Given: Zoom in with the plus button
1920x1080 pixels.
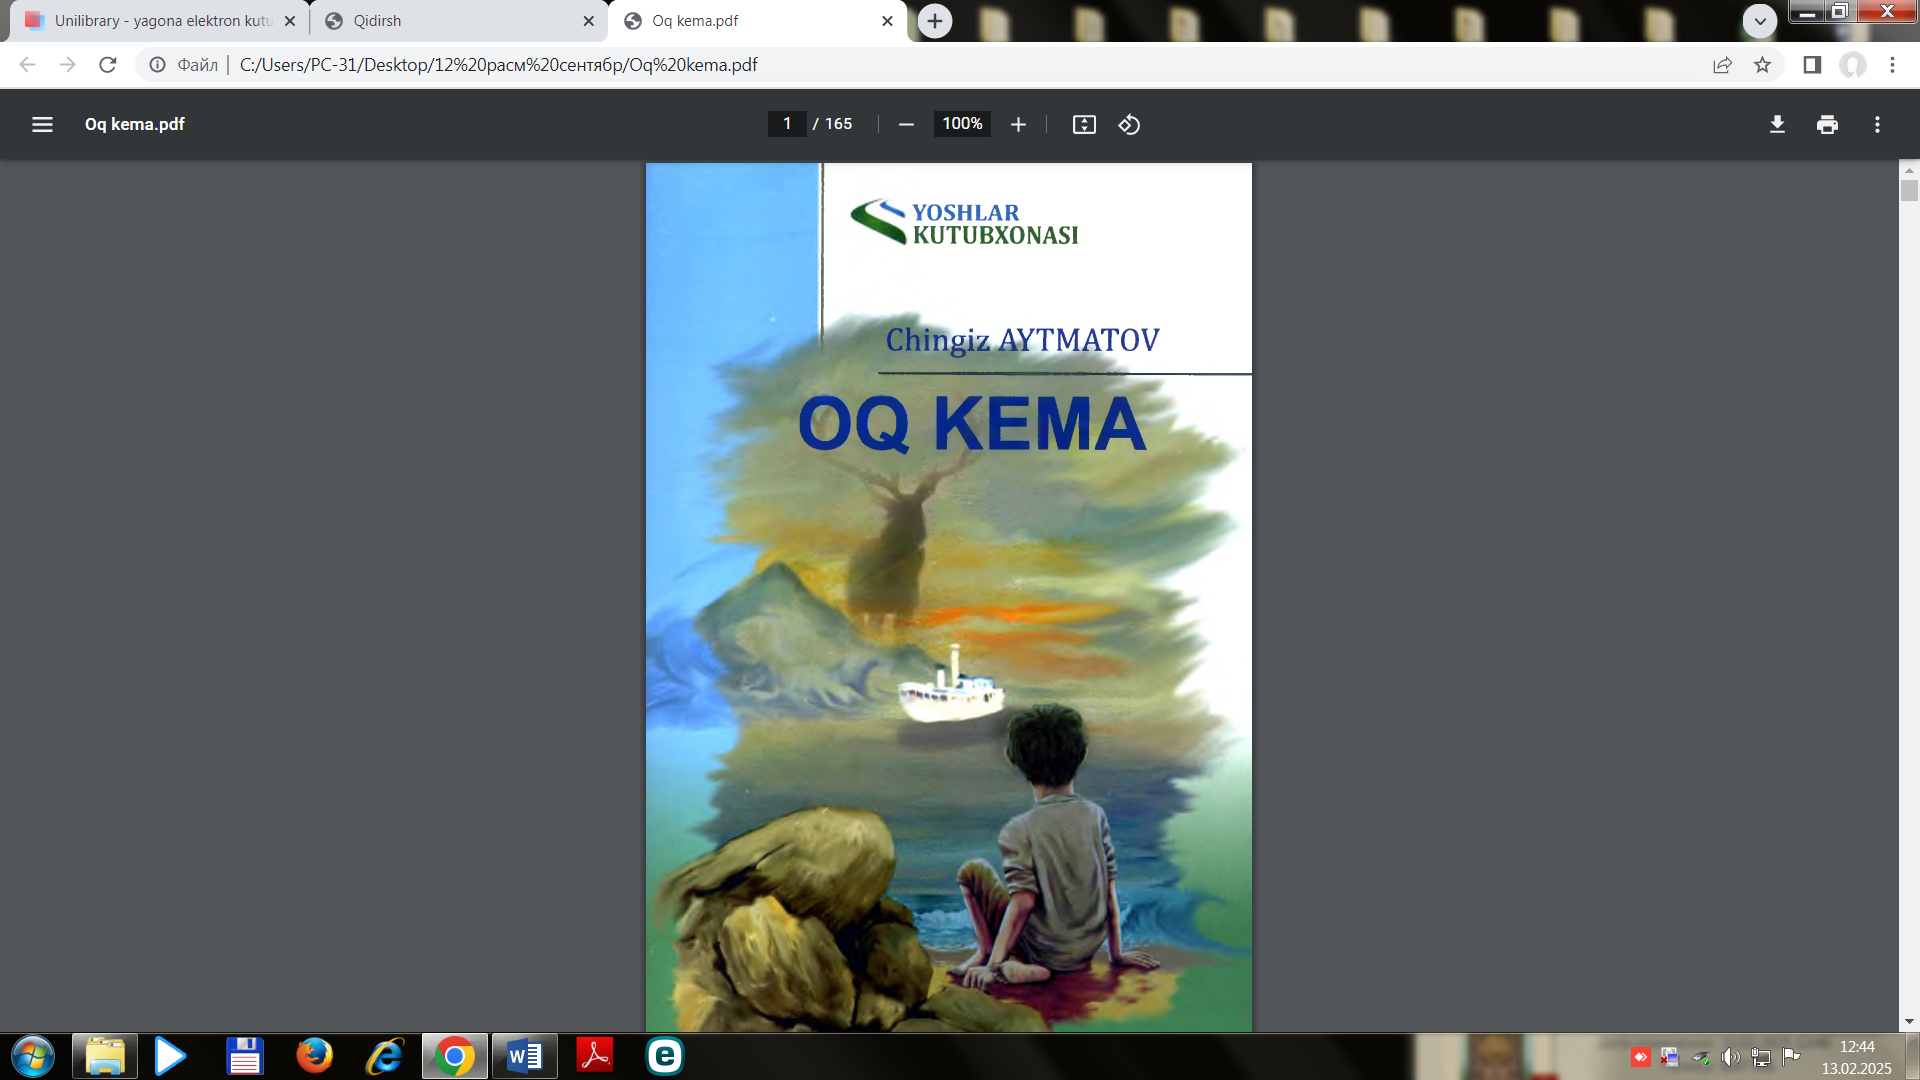Looking at the screenshot, I should pos(1018,124).
